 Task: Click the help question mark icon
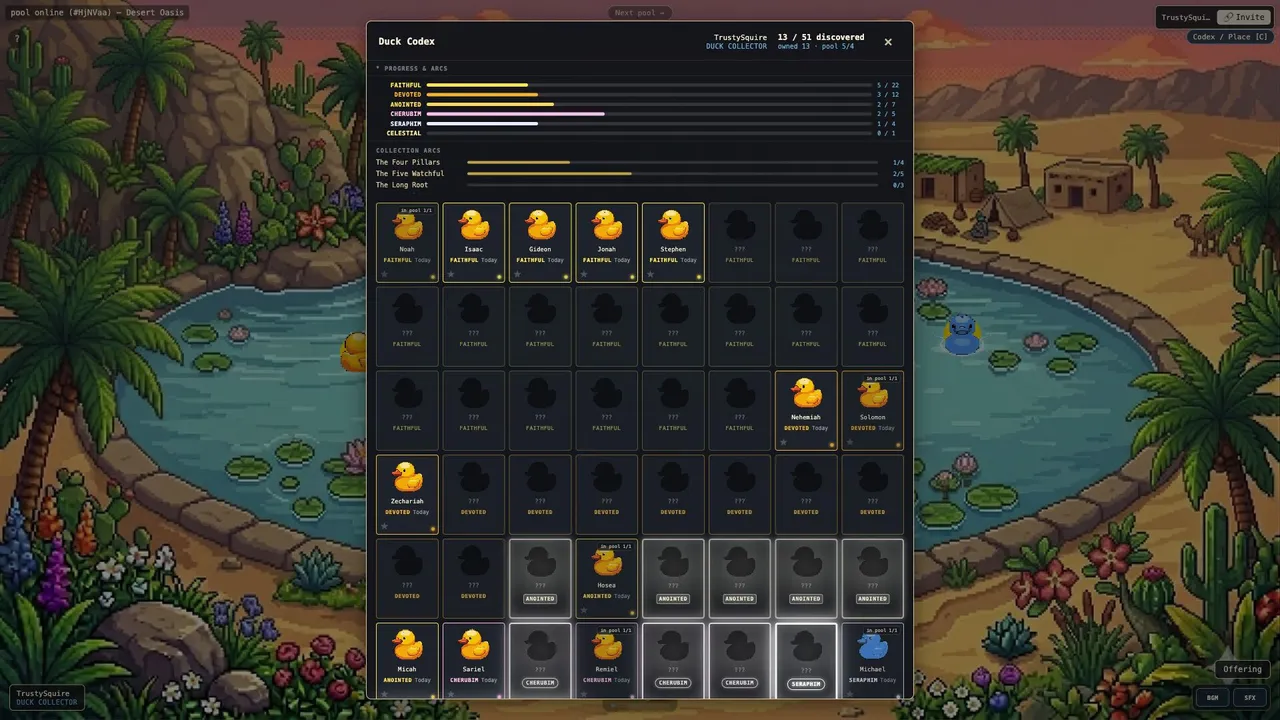(16, 38)
